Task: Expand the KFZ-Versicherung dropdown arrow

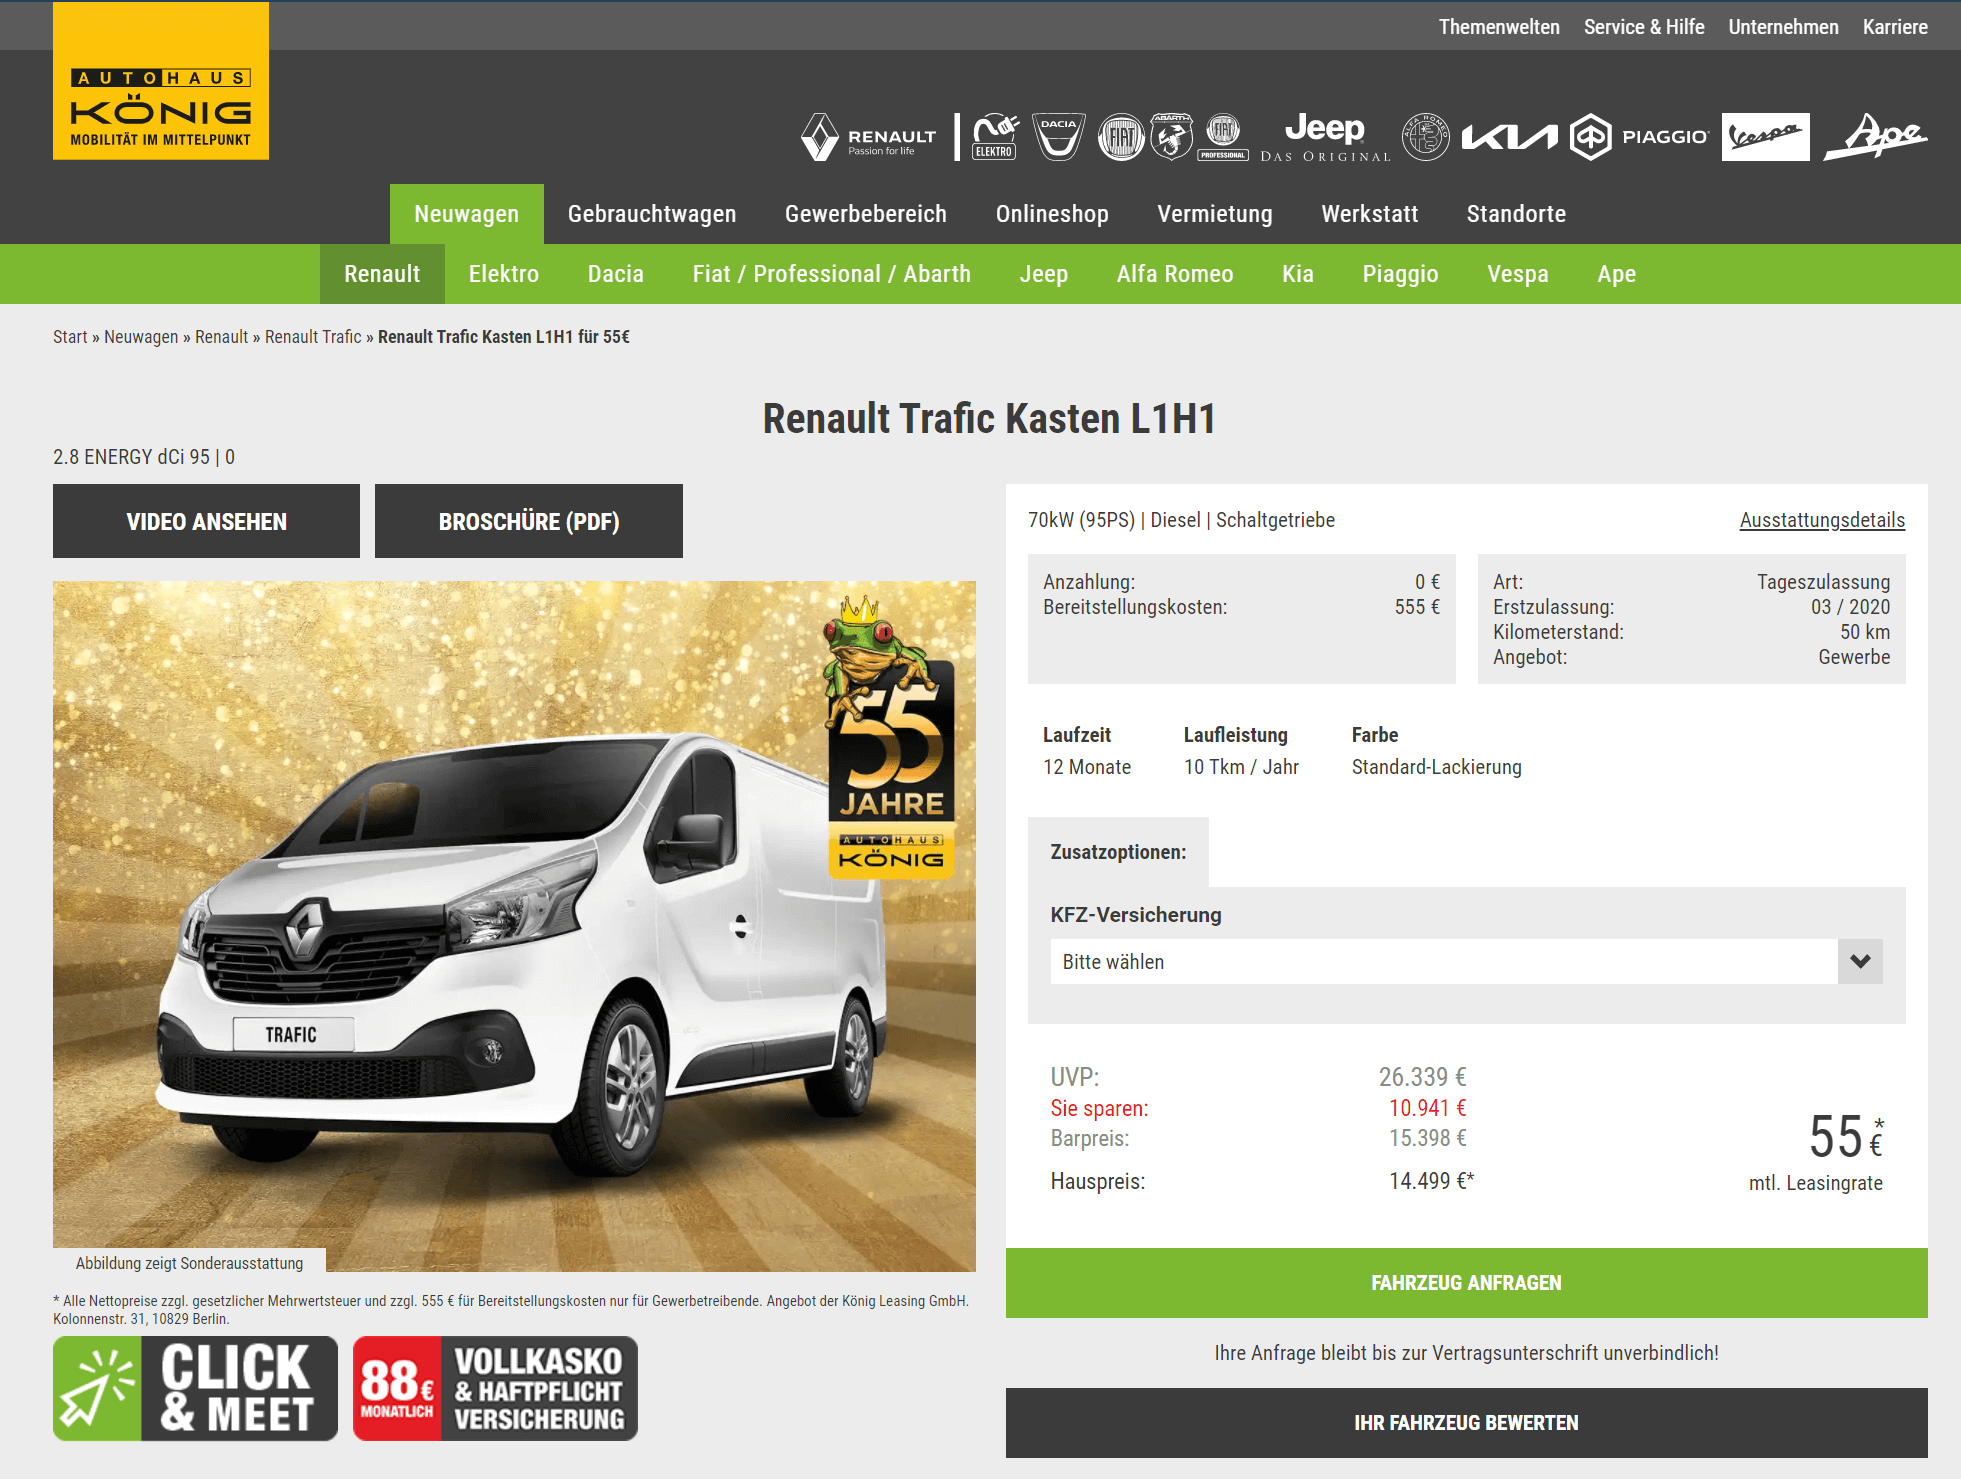Action: click(x=1860, y=961)
